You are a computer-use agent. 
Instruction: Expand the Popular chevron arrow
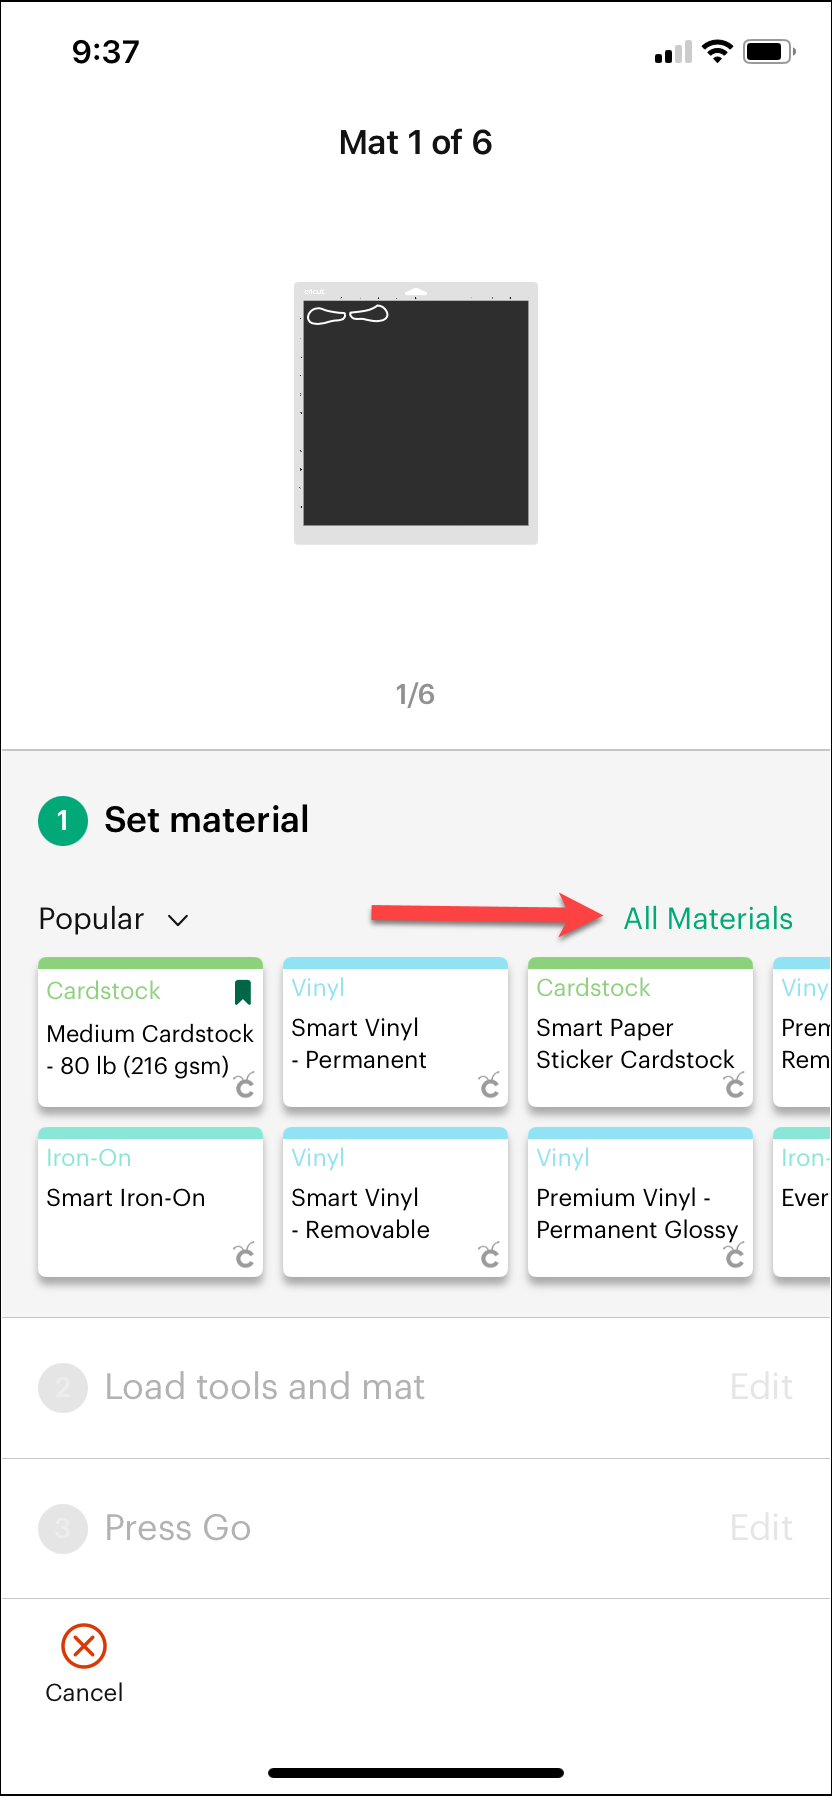click(178, 920)
